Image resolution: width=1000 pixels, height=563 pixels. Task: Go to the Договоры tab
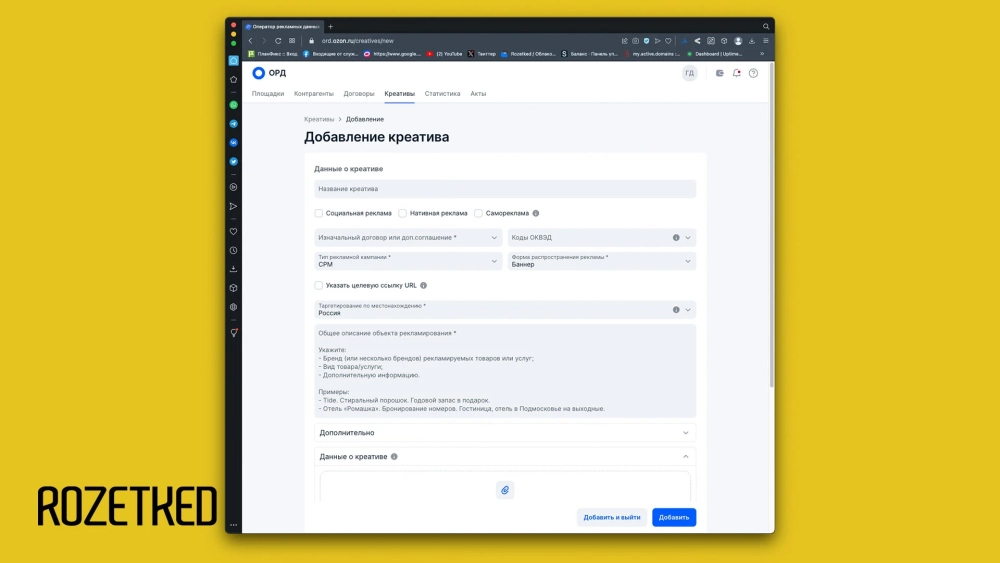tap(359, 94)
